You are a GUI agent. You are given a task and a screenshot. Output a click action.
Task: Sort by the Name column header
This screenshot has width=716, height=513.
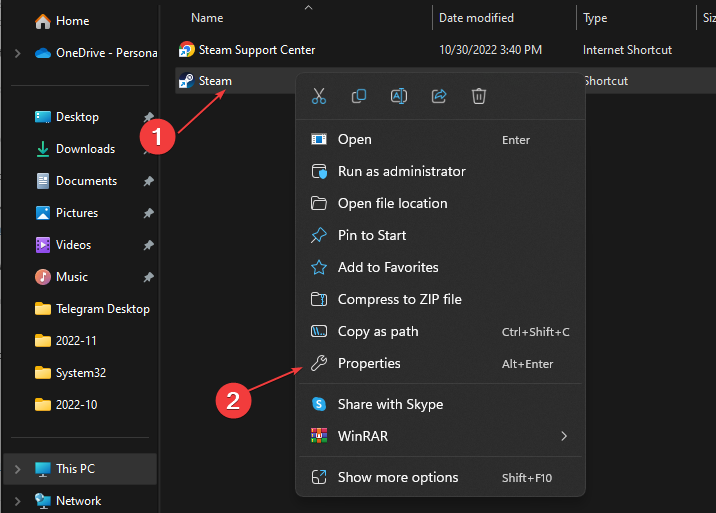pyautogui.click(x=207, y=18)
